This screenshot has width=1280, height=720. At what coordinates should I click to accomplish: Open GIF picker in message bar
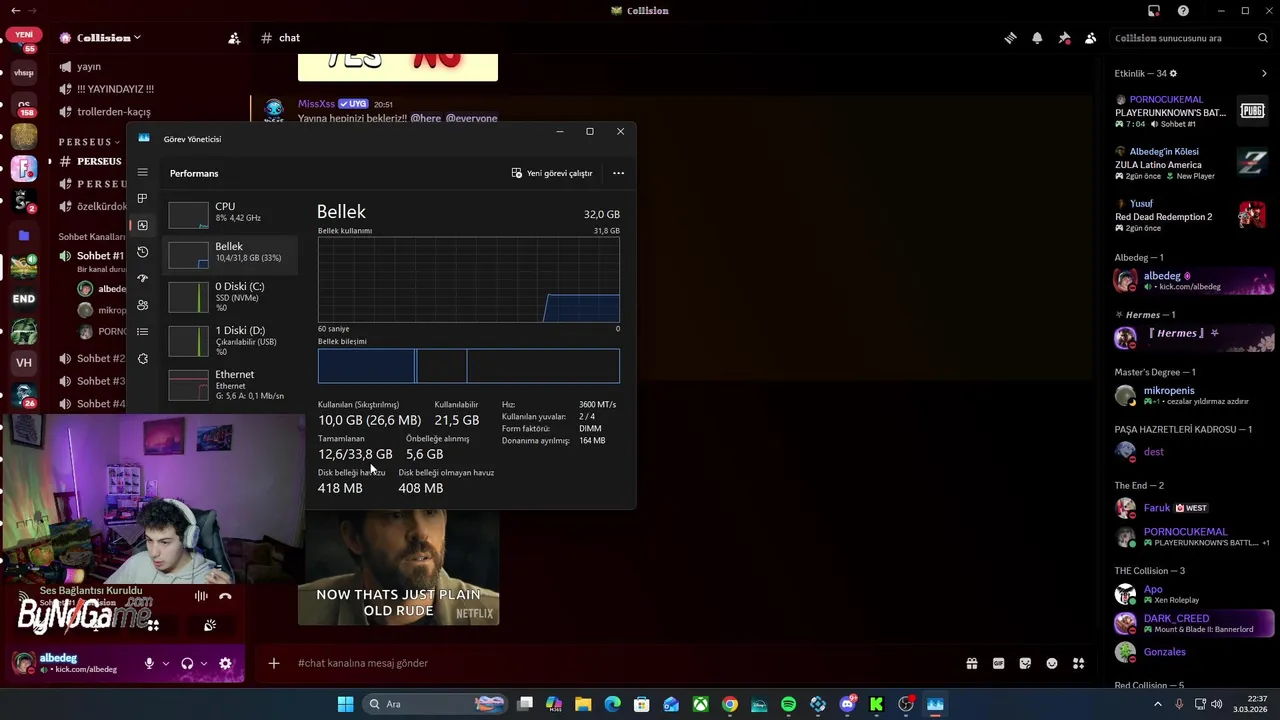(998, 663)
